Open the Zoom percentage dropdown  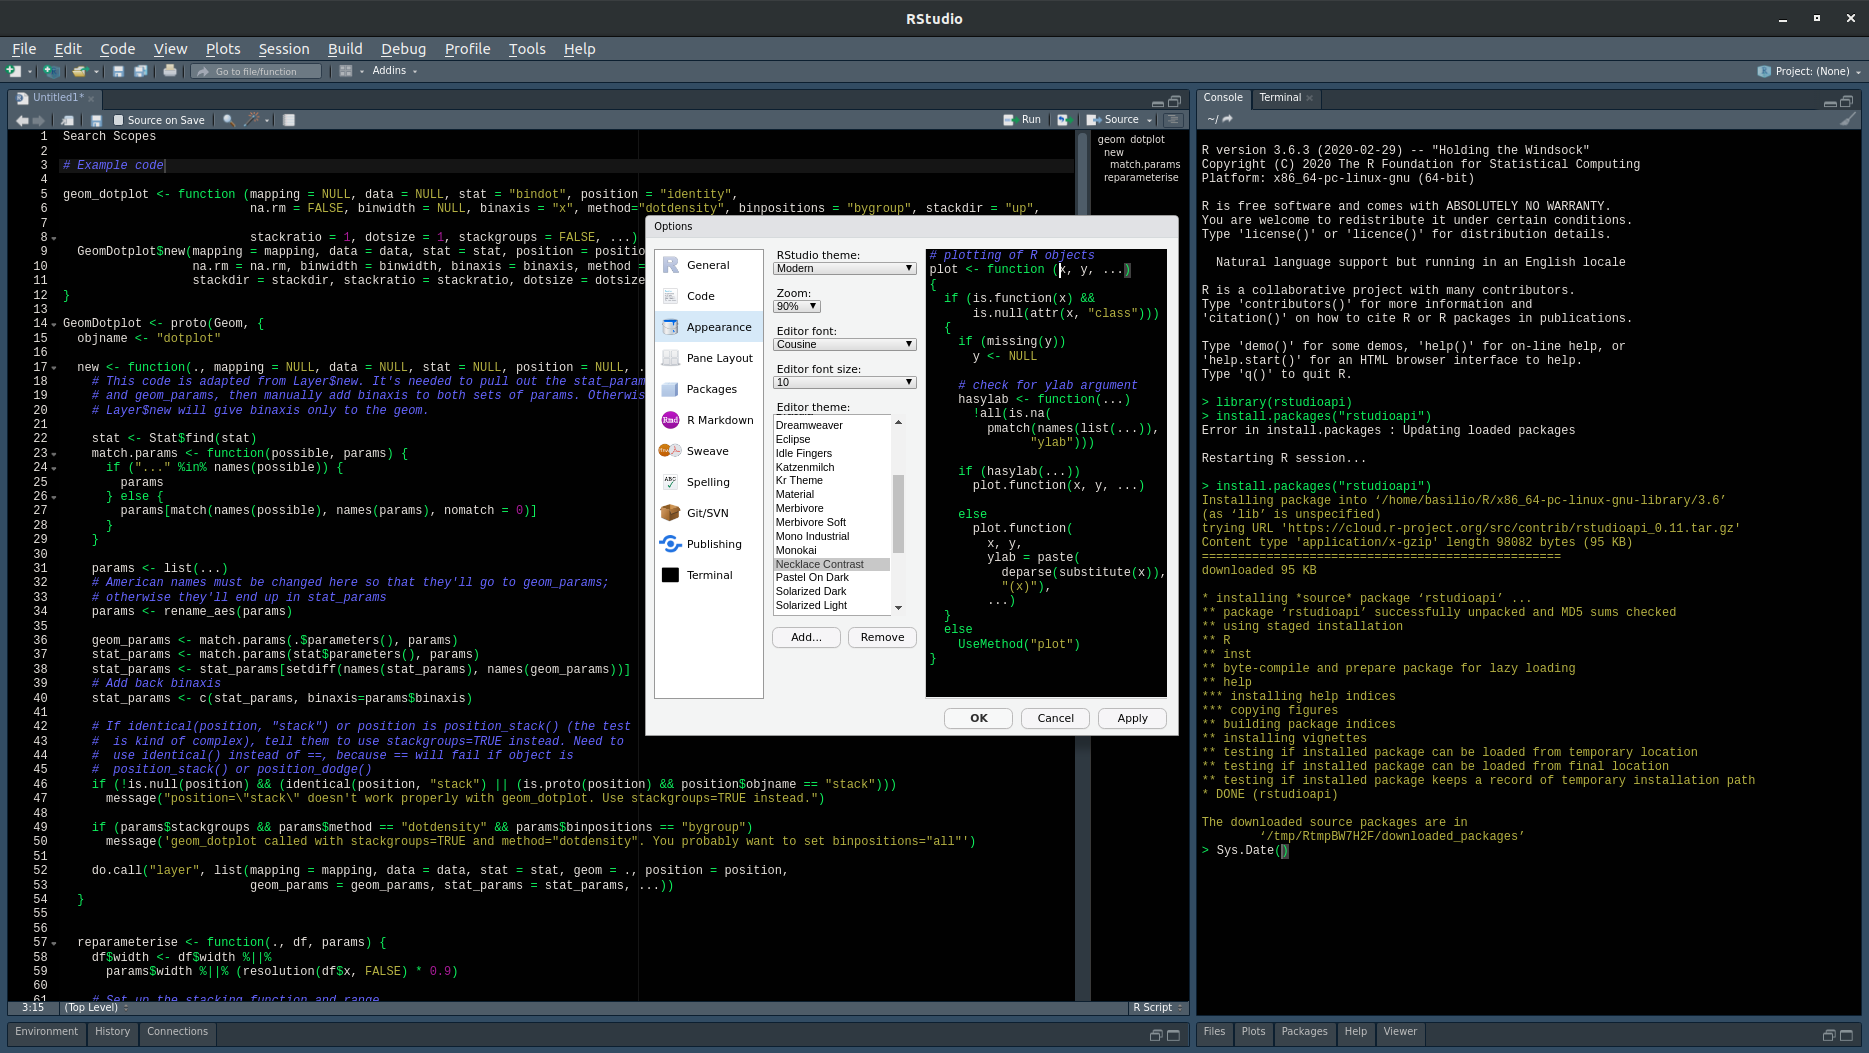tap(797, 306)
